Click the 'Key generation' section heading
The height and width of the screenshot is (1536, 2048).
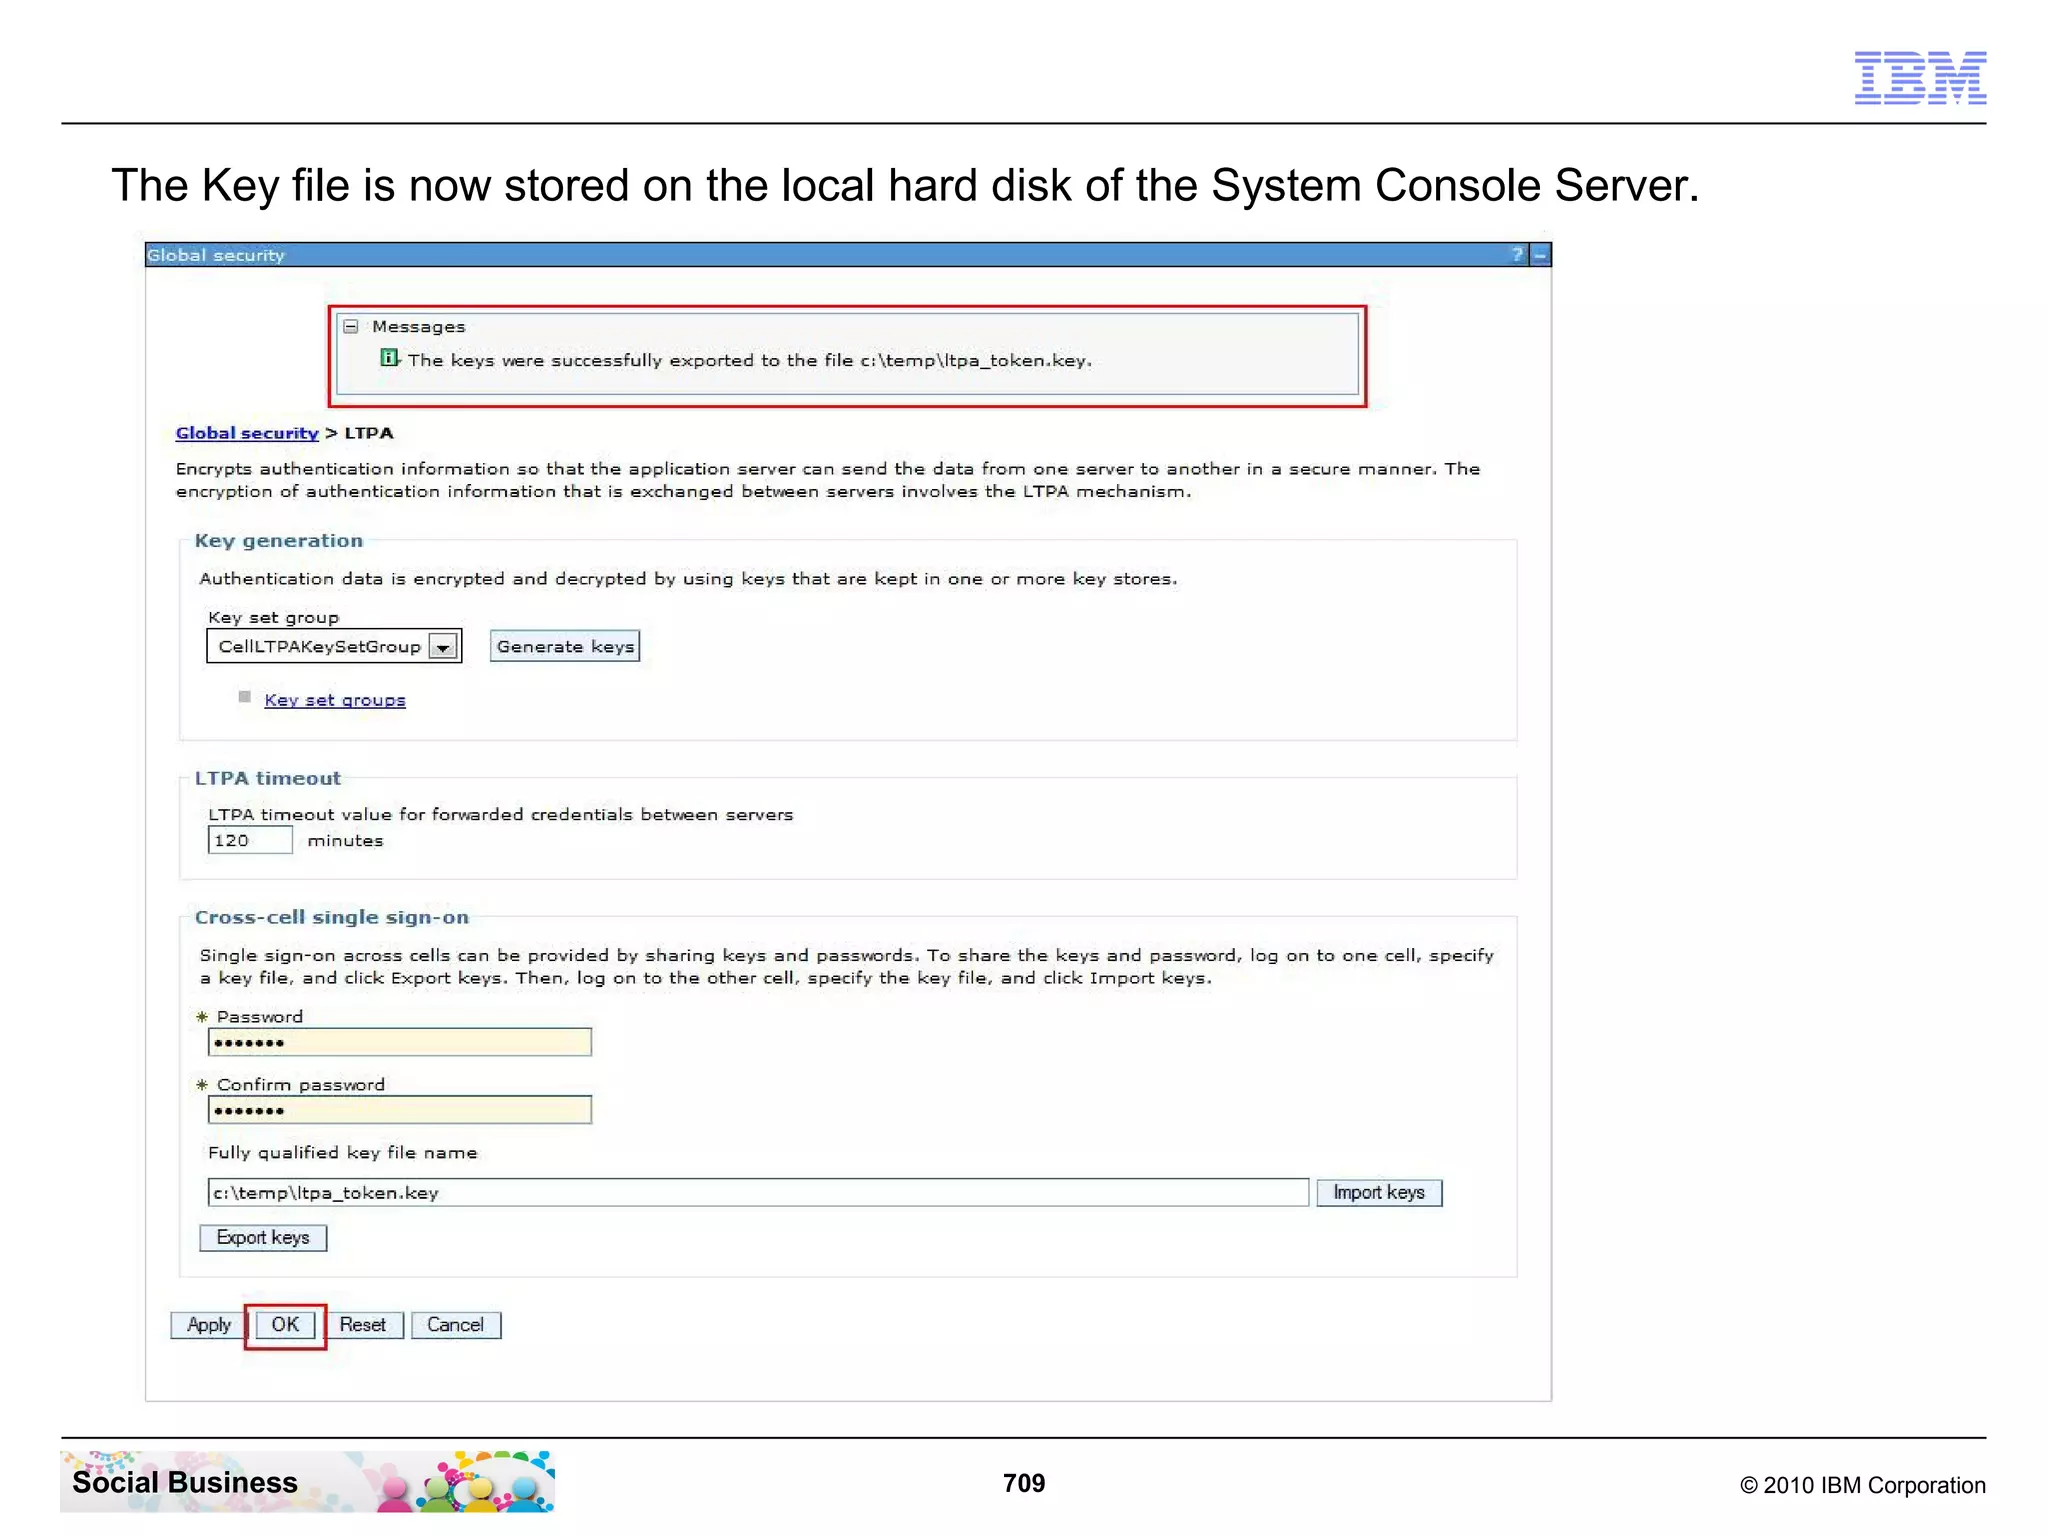(279, 541)
